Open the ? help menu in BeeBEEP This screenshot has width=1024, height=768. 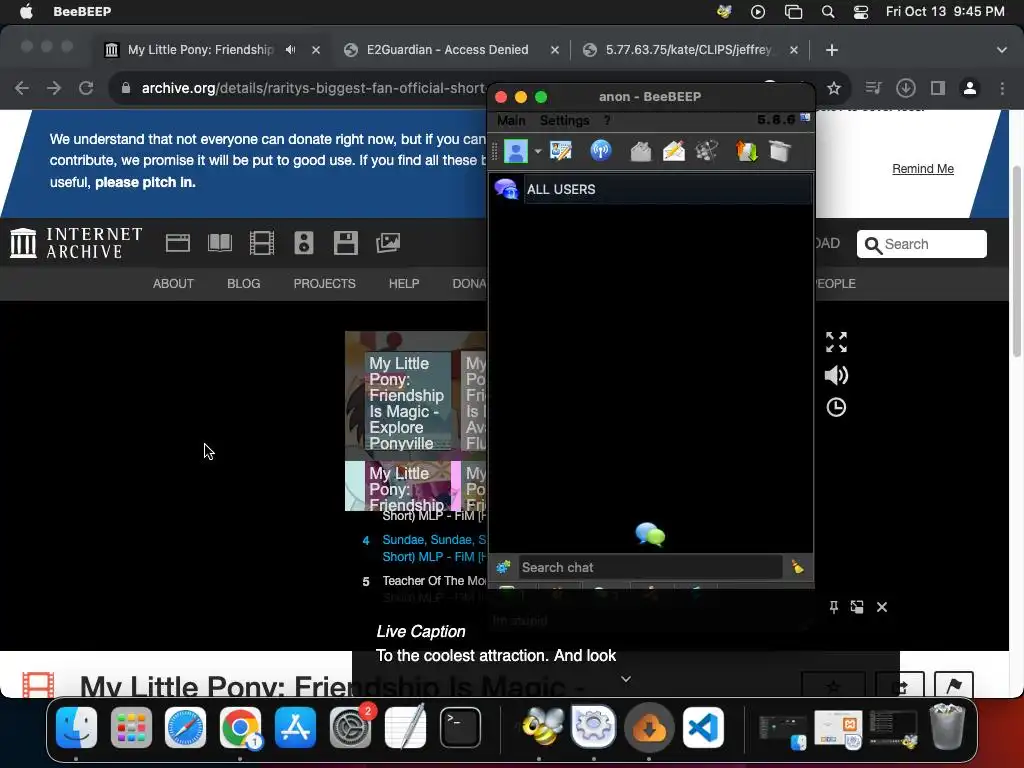607,120
